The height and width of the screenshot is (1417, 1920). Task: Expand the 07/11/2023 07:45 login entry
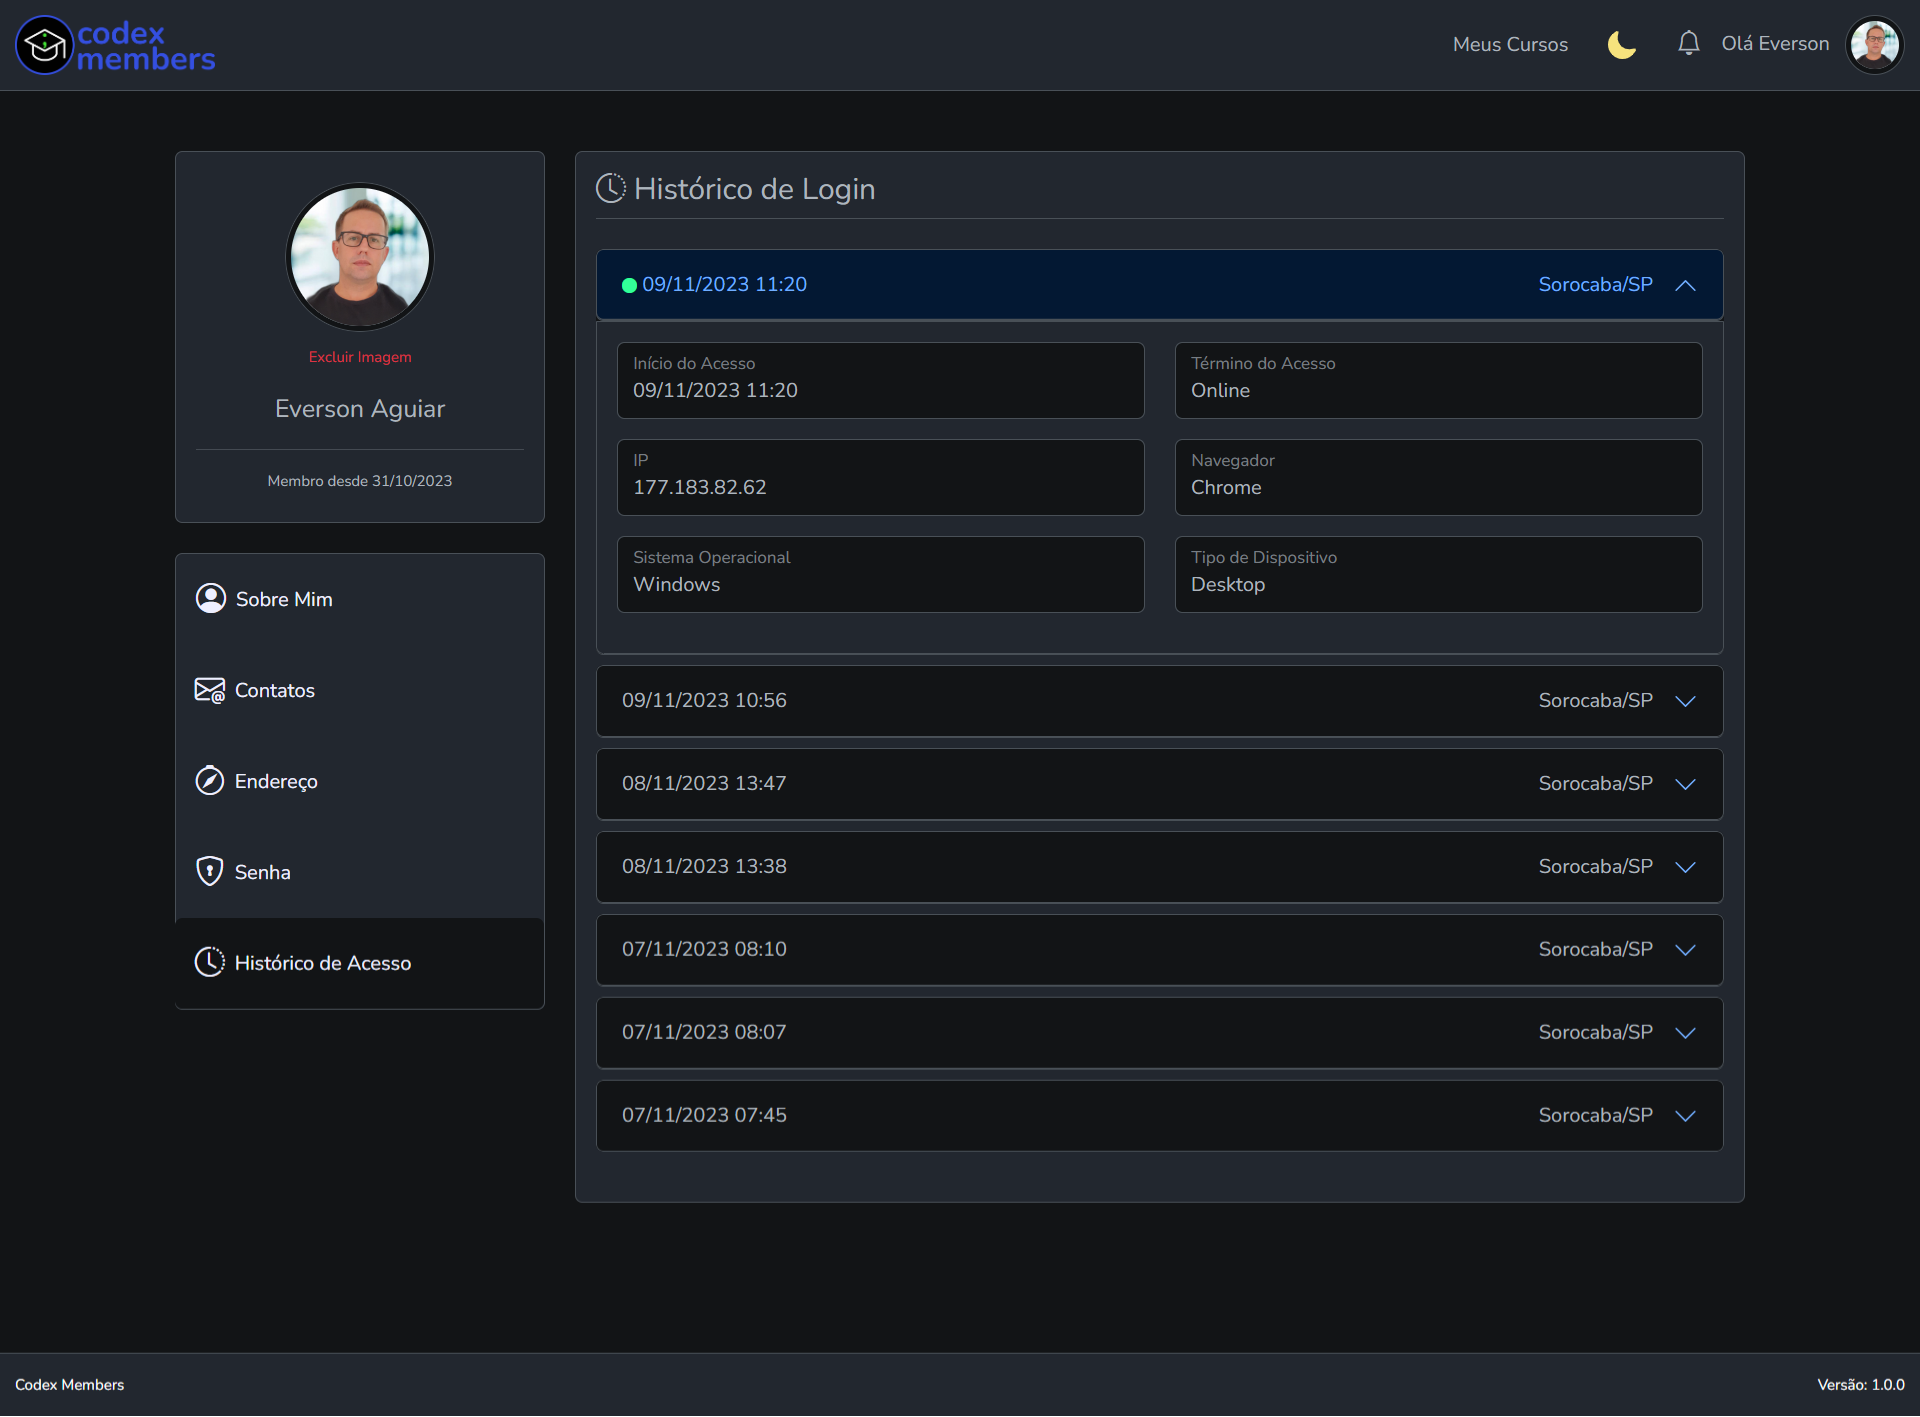tap(1686, 1115)
